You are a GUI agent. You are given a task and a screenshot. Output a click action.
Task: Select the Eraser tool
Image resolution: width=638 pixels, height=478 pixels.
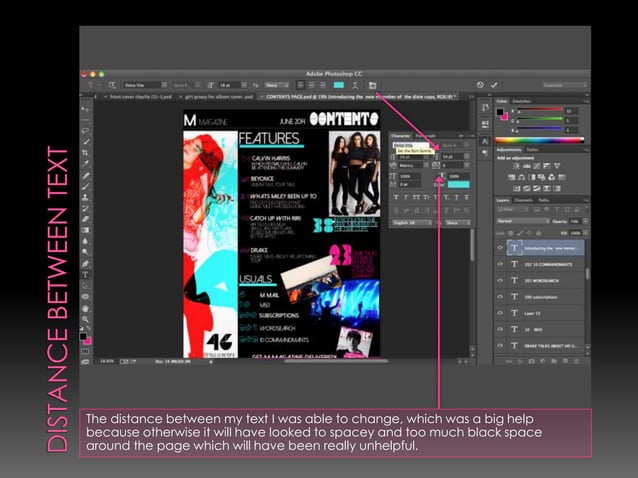pyautogui.click(x=85, y=219)
